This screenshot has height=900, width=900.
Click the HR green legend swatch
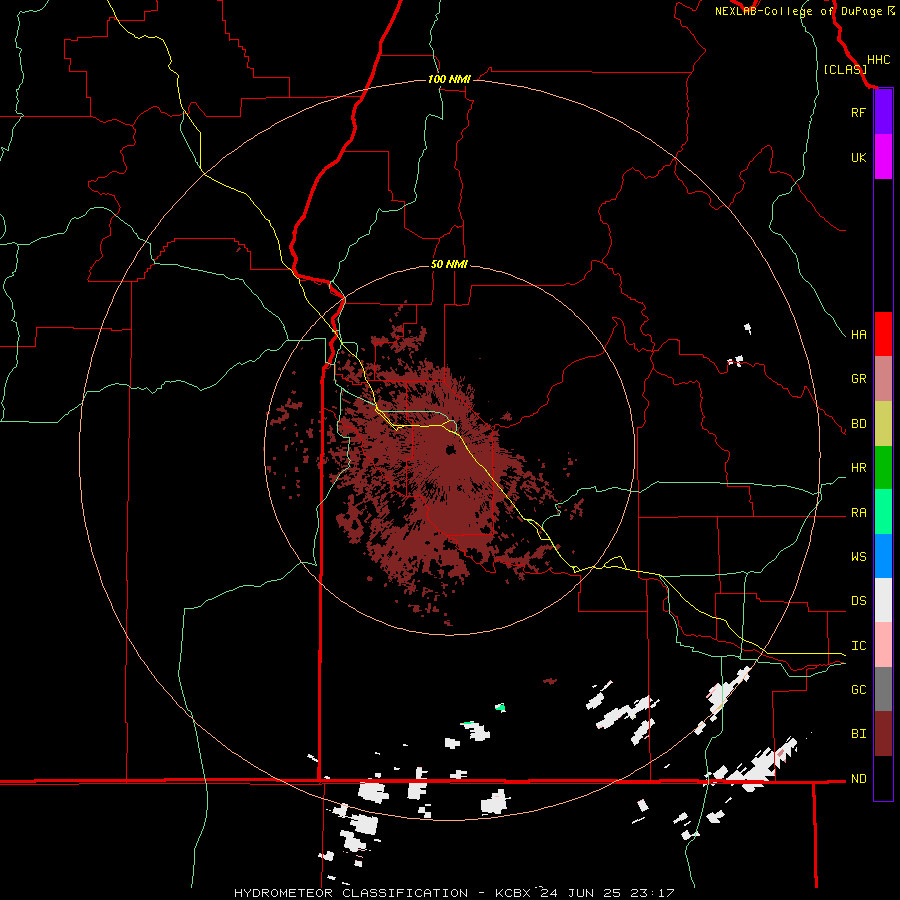883,468
